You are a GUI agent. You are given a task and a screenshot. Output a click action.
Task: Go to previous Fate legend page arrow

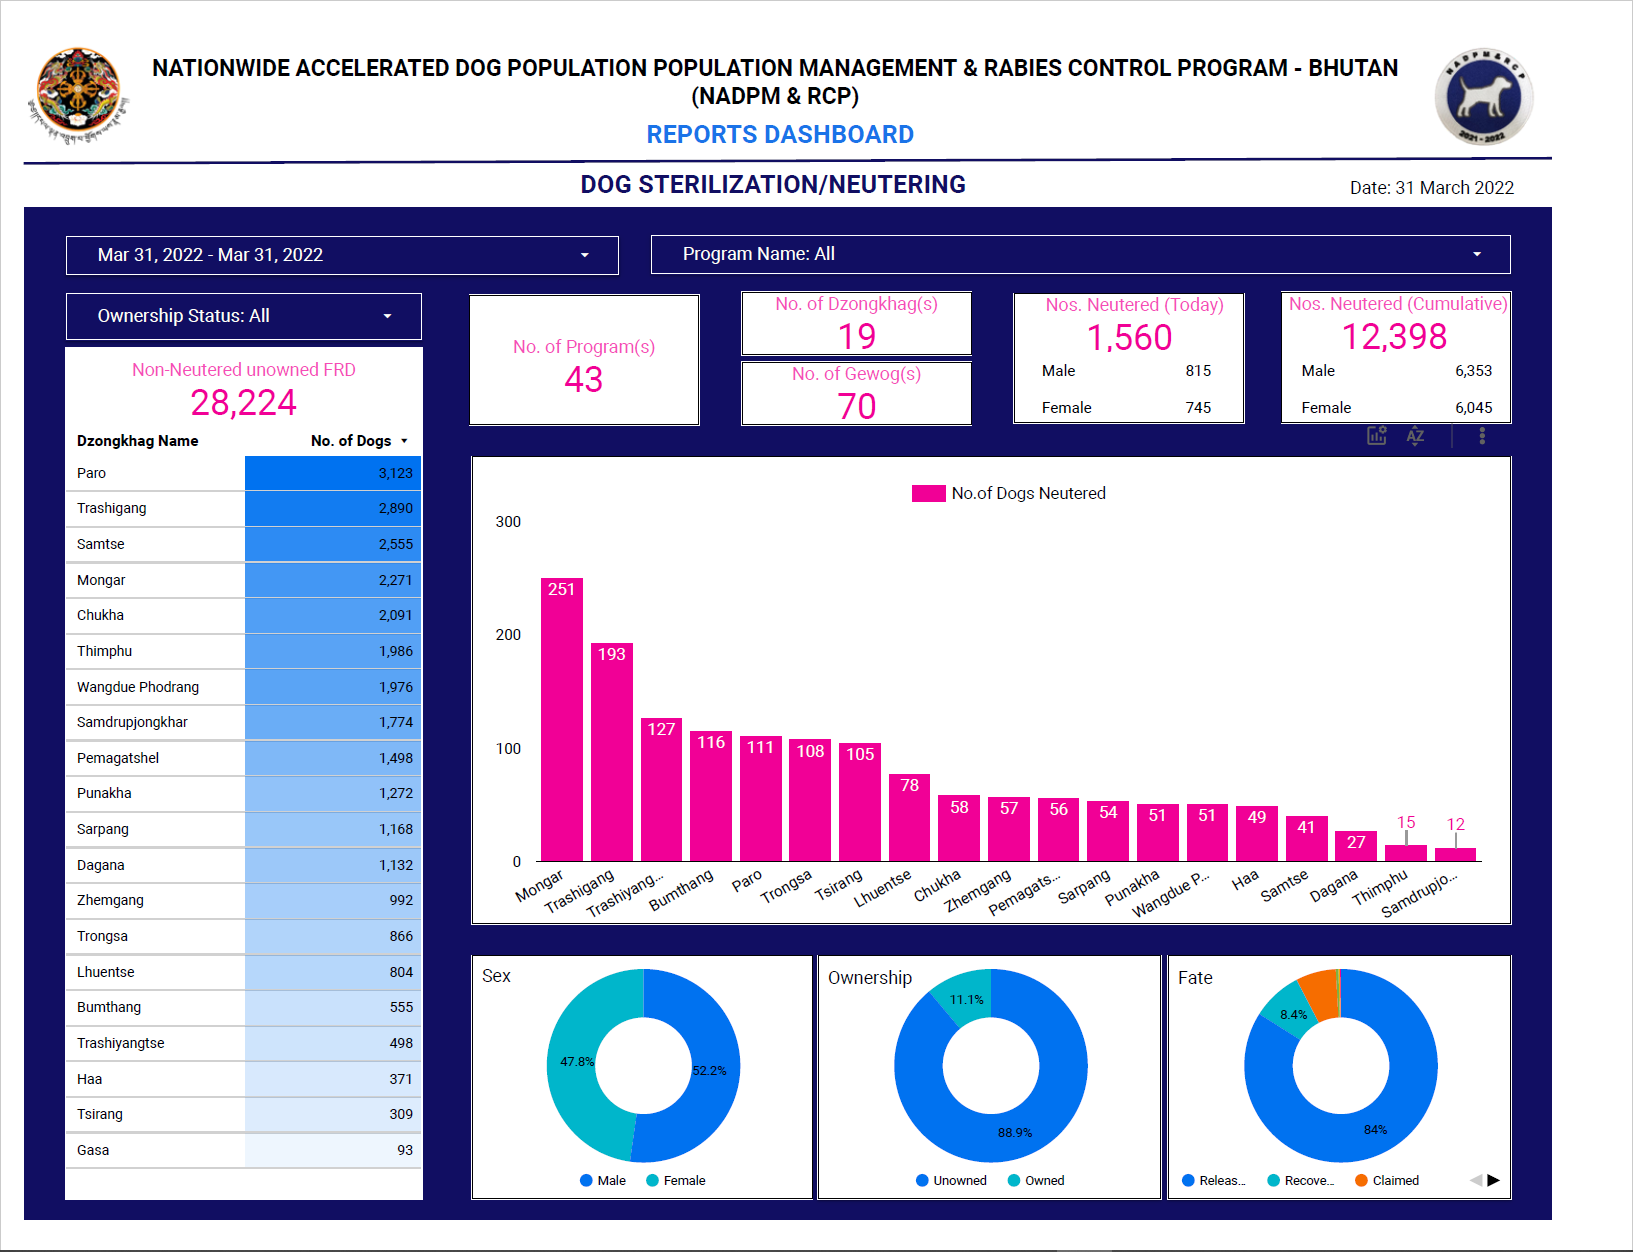tap(1476, 1180)
